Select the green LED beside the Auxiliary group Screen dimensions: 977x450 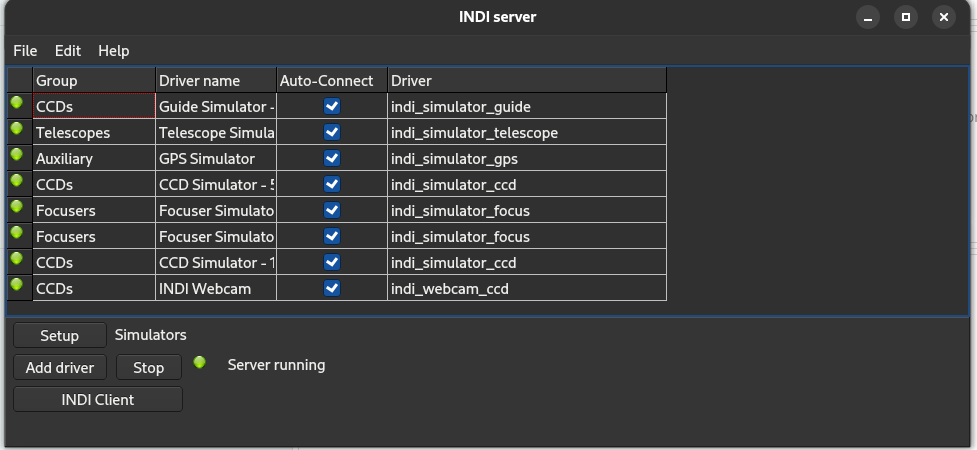click(17, 155)
